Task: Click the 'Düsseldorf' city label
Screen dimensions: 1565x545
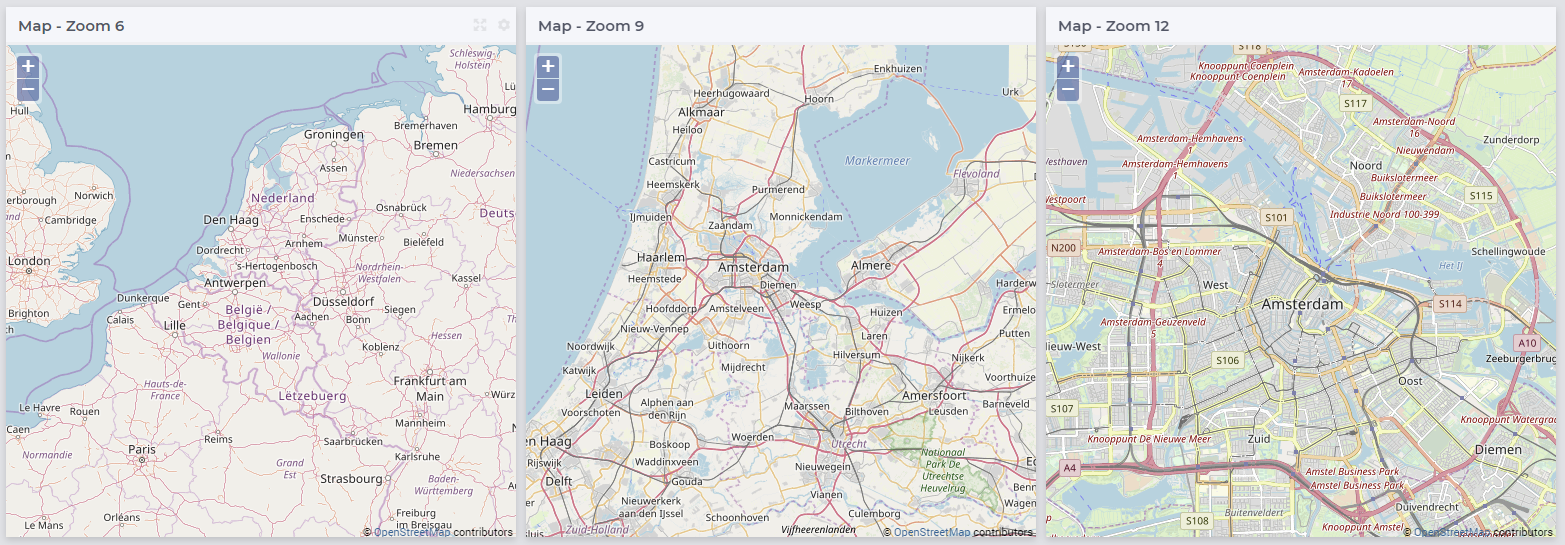Action: click(x=343, y=301)
